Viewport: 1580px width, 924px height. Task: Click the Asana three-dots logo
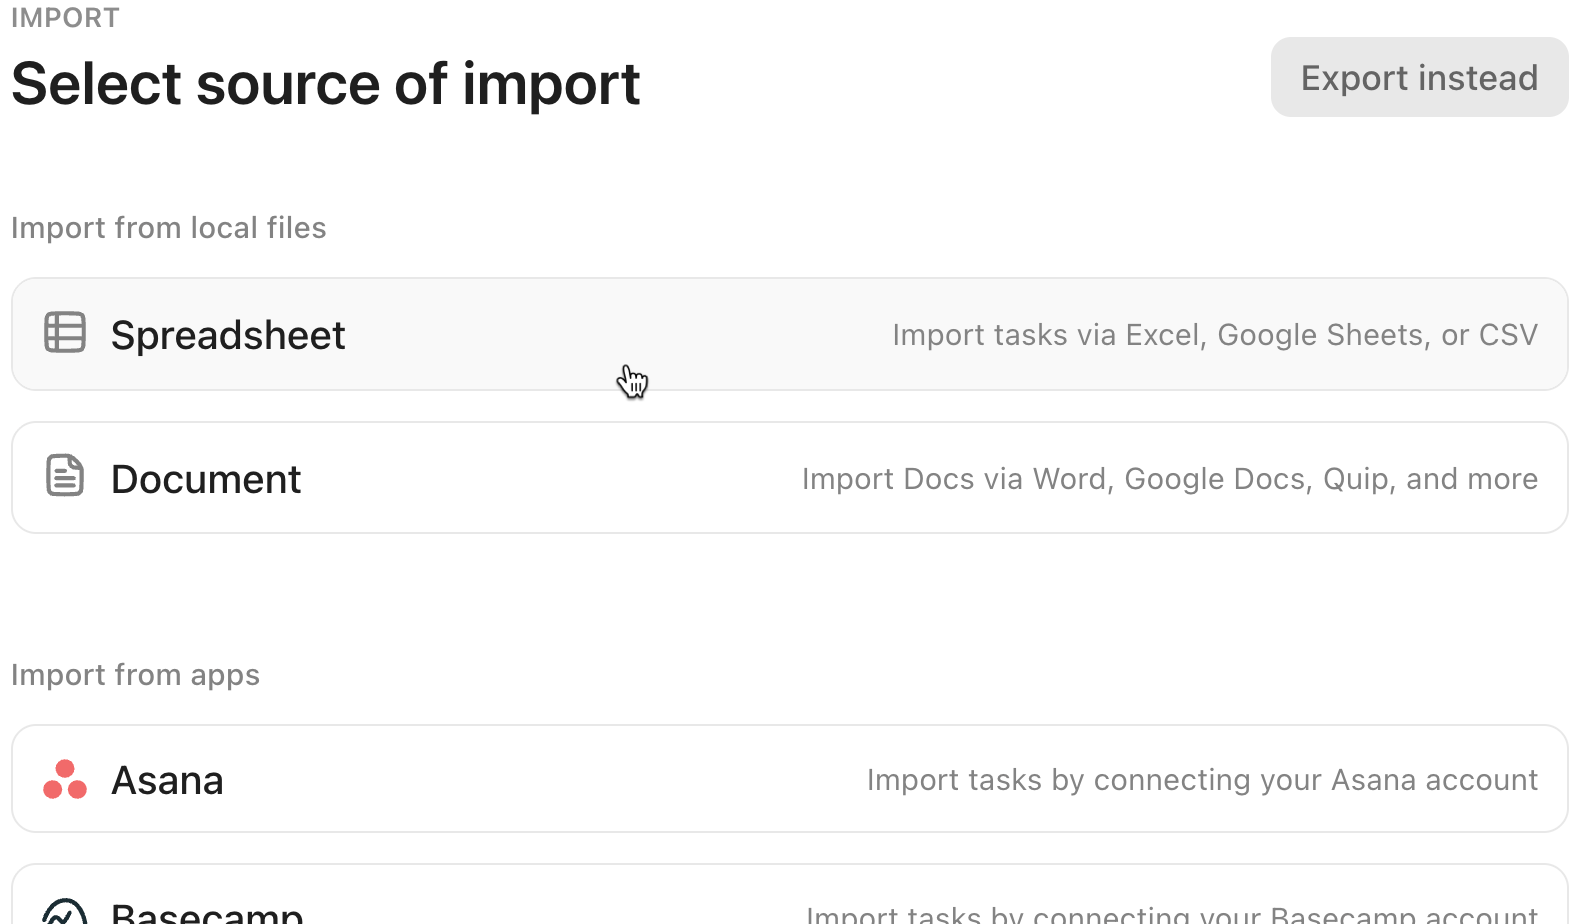[64, 779]
